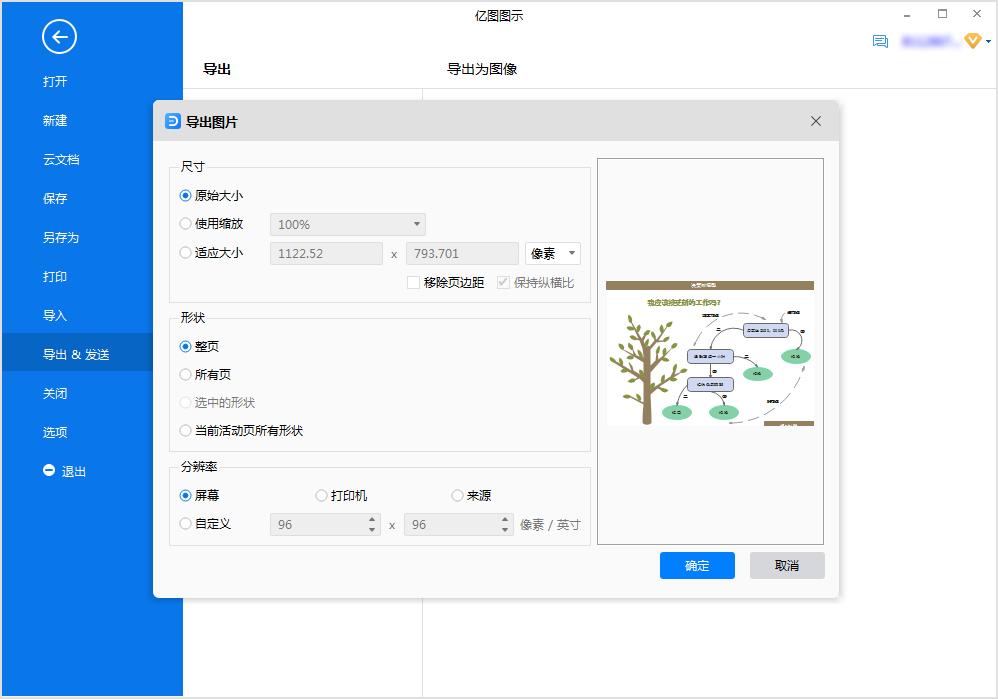Click the 退出 quit icon in the sidebar
Viewport: 998px width, 699px height.
pos(49,471)
